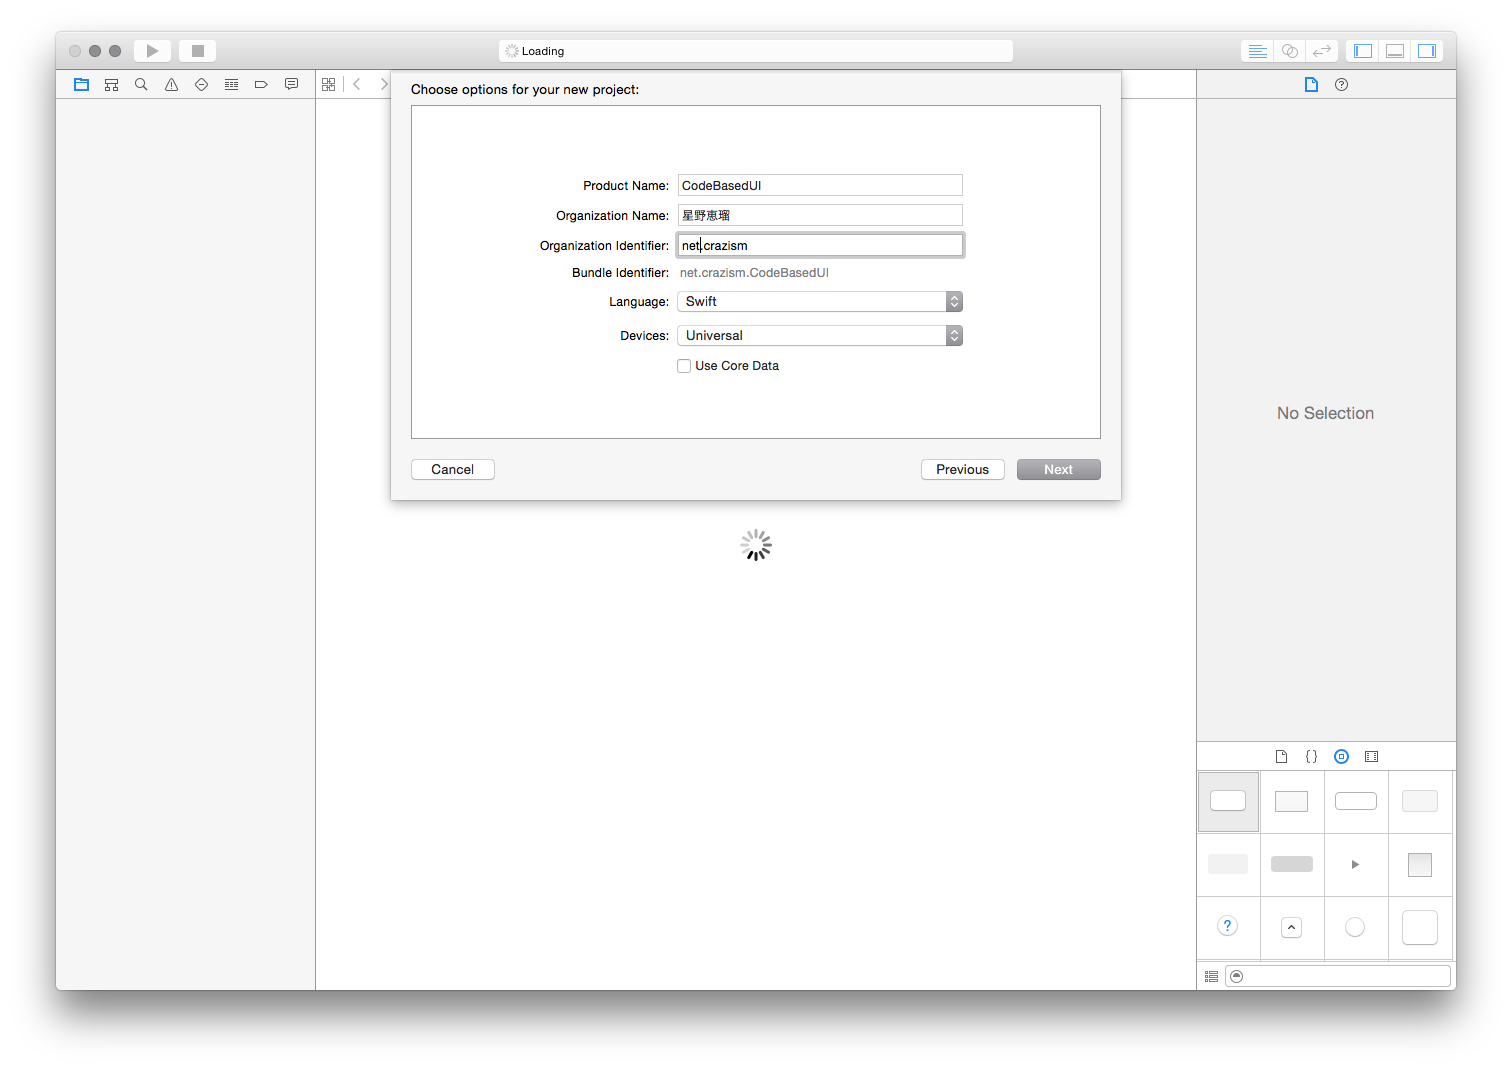Open the Devices dropdown showing Universal

pyautogui.click(x=820, y=335)
